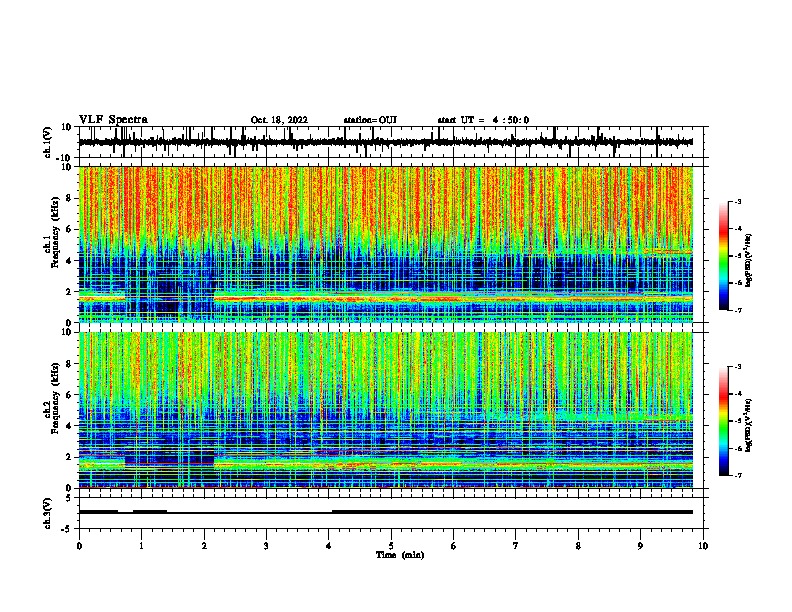Click time axis tick label "2"
Viewport: 792px width, 612px height.
coord(204,546)
